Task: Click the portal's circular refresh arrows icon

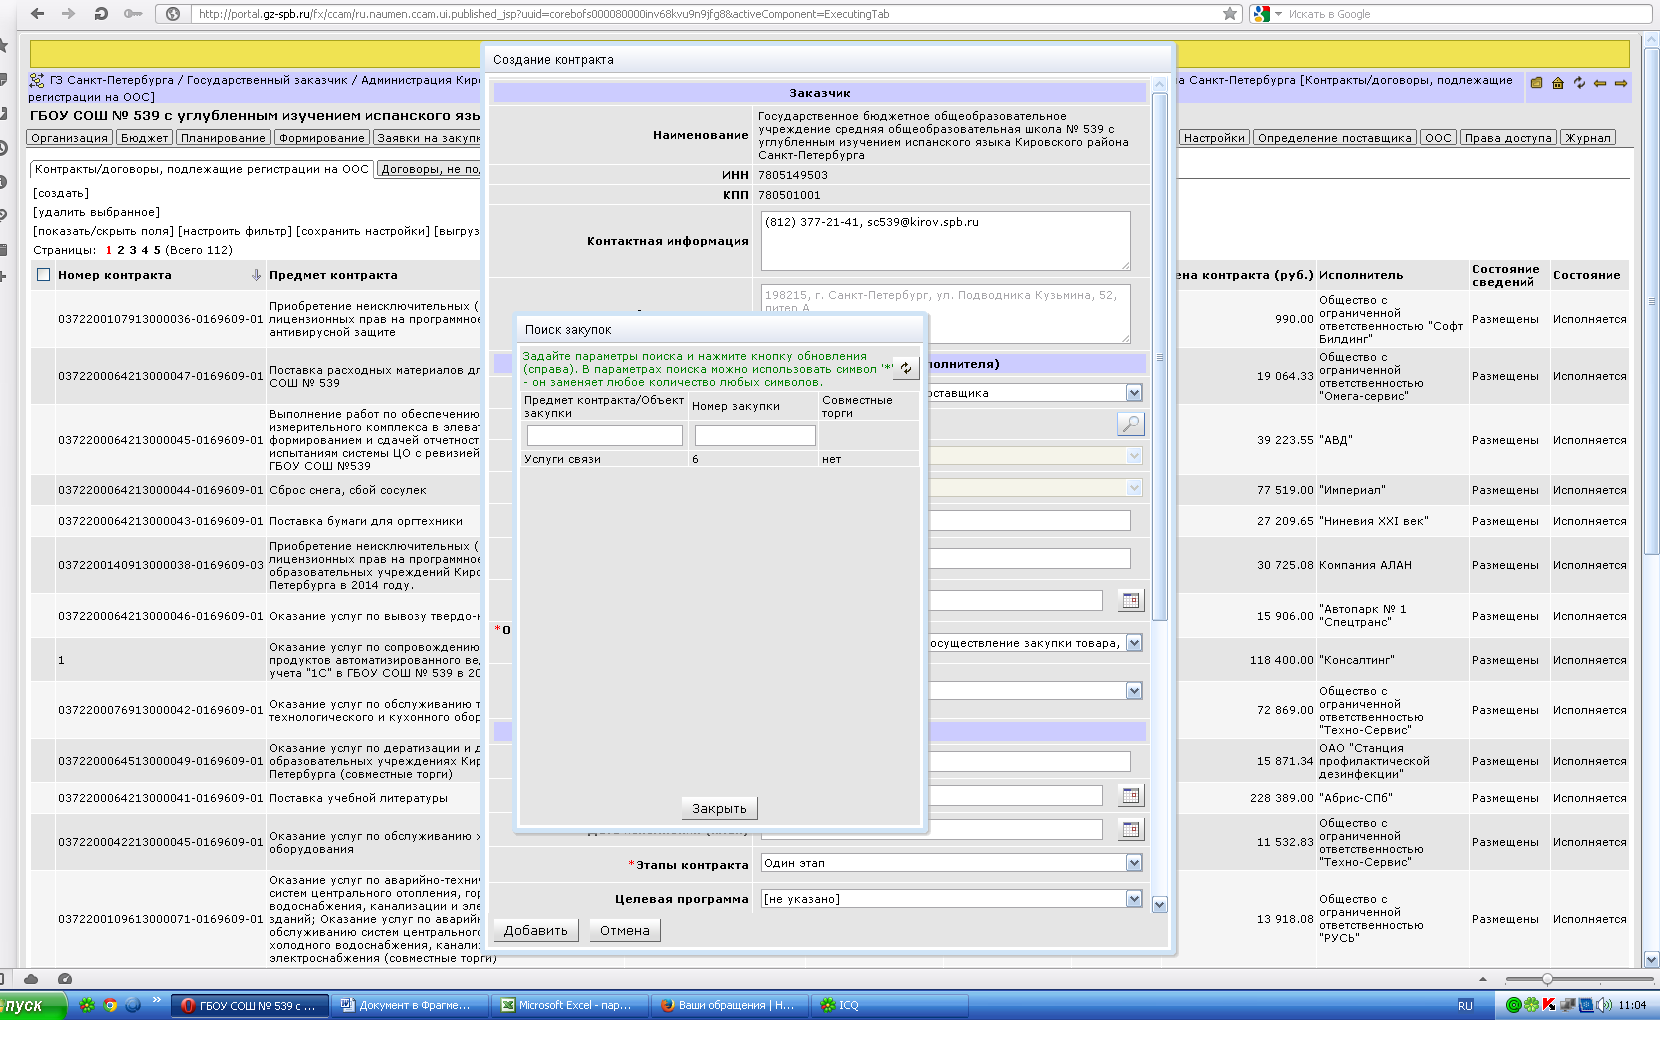Action: 1579,83
